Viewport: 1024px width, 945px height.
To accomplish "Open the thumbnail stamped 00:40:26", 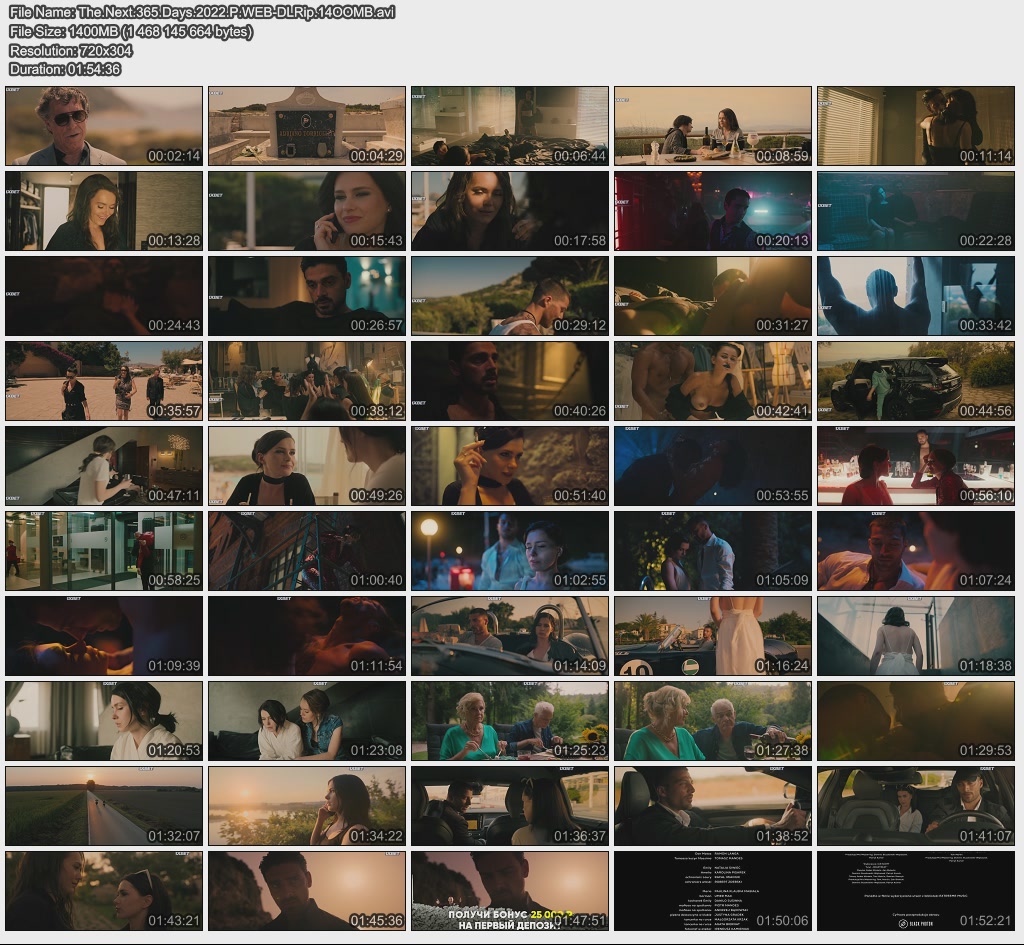I will 510,381.
